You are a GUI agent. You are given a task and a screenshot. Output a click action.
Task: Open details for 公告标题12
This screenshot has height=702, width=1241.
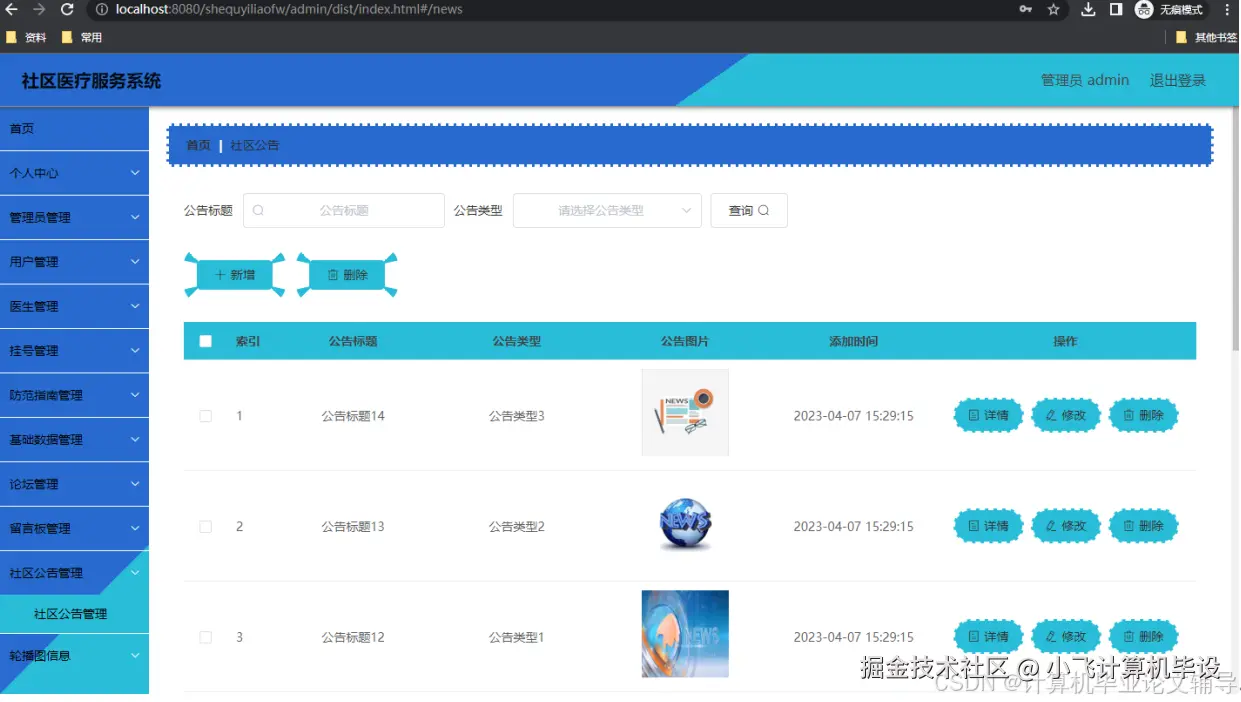(988, 637)
